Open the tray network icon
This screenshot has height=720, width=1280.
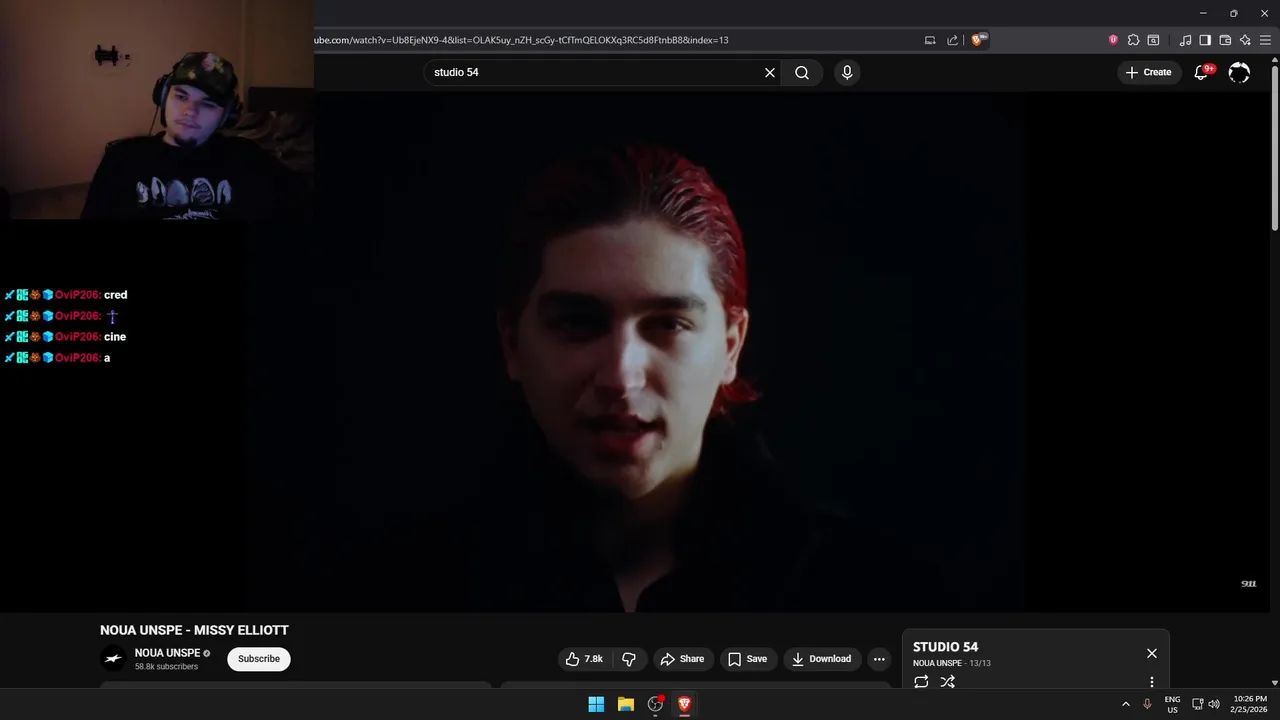point(1198,704)
